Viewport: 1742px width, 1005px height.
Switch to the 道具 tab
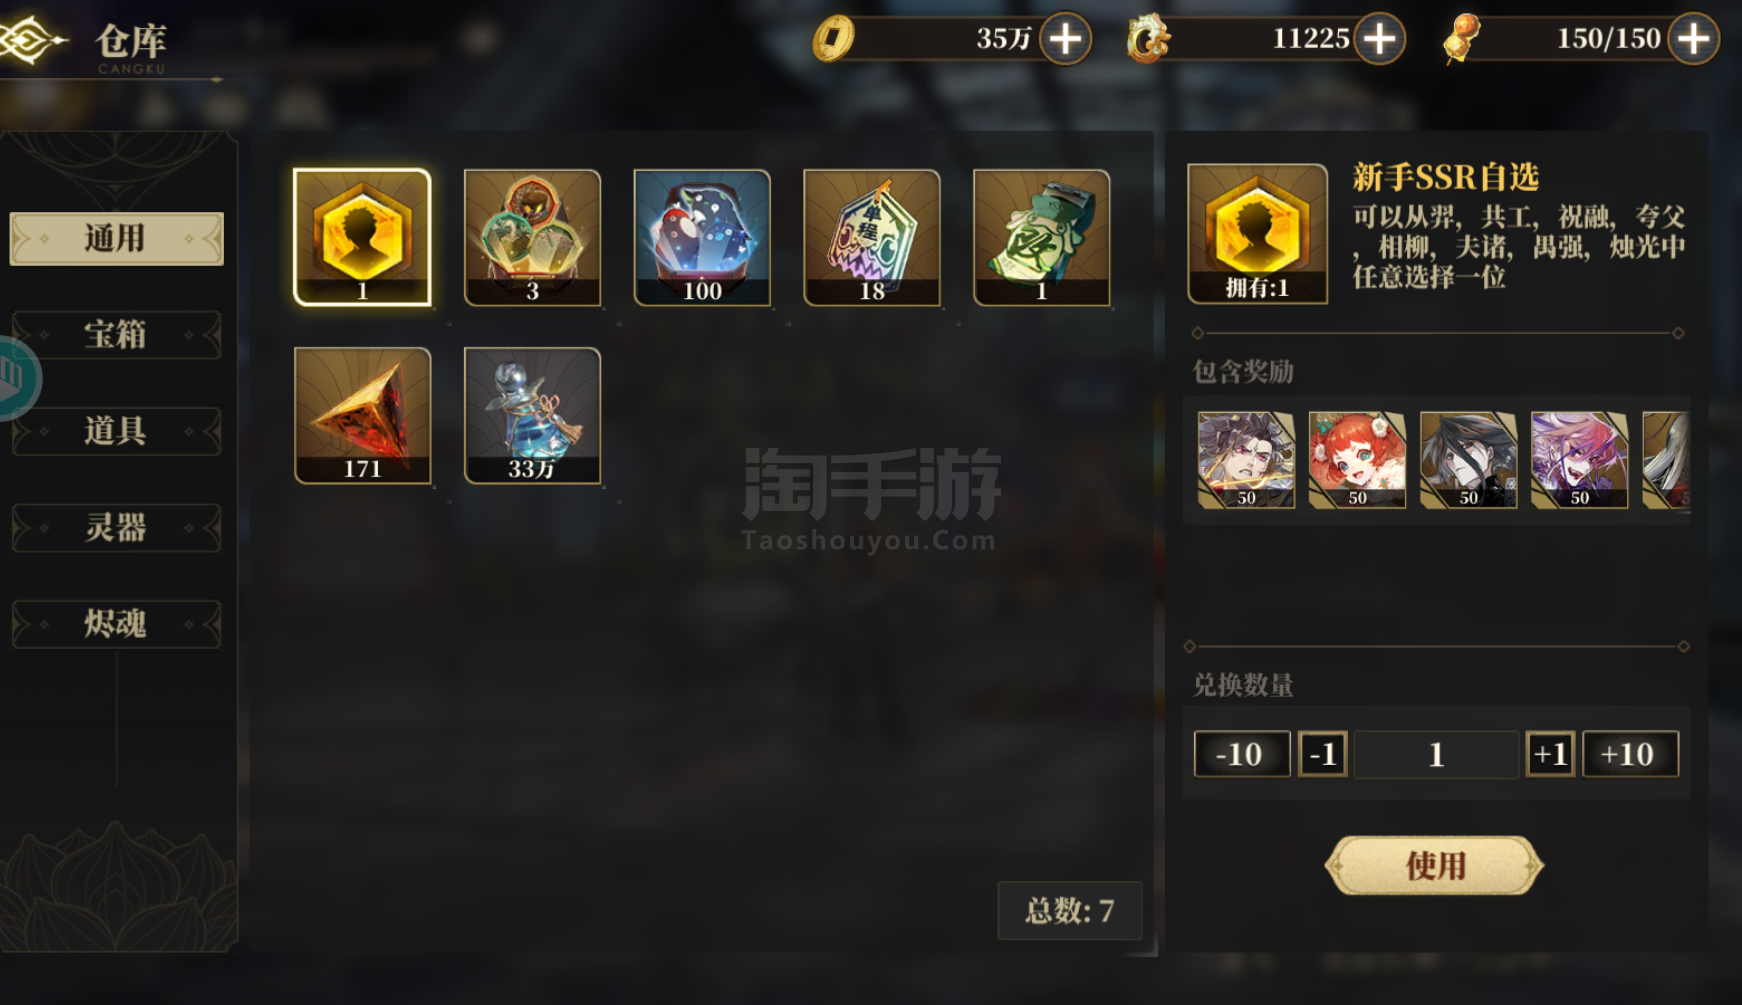[116, 431]
